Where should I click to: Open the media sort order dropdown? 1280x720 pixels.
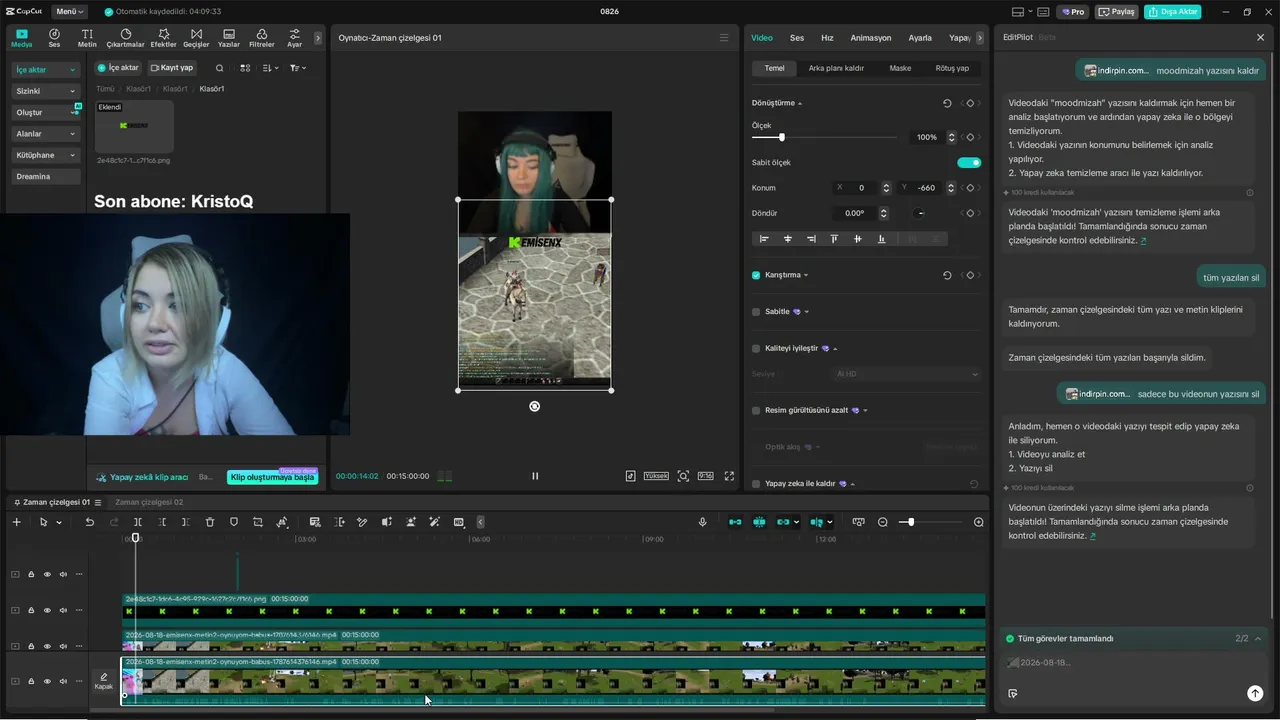pos(271,68)
